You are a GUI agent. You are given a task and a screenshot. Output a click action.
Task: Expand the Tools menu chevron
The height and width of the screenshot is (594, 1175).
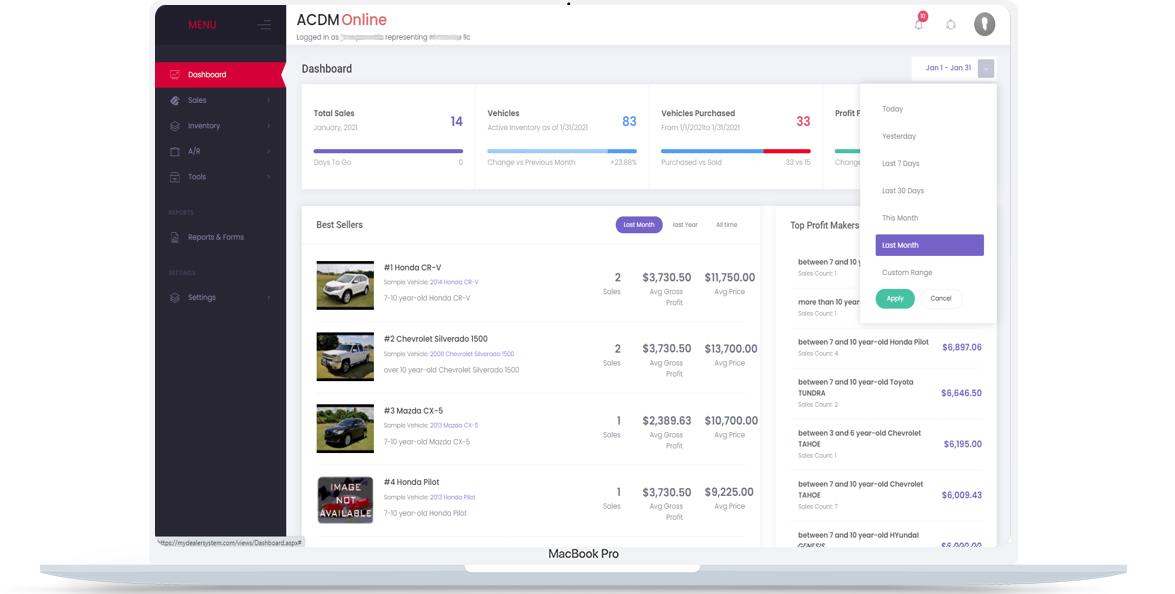[x=268, y=177]
